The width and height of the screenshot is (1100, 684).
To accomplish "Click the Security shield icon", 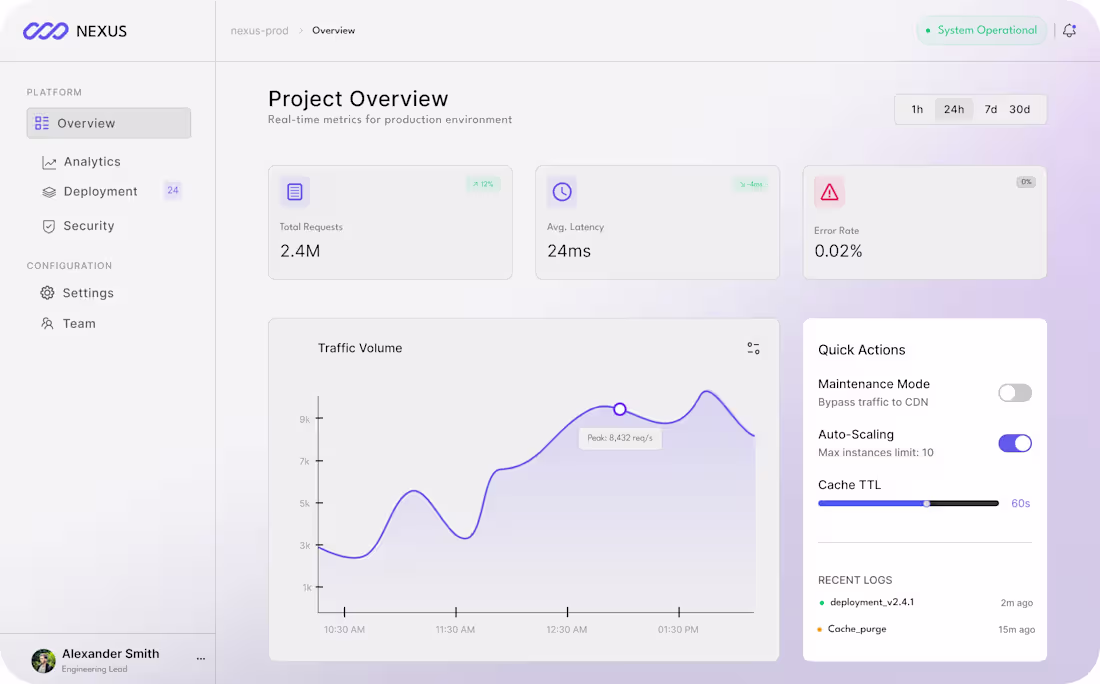I will click(47, 226).
